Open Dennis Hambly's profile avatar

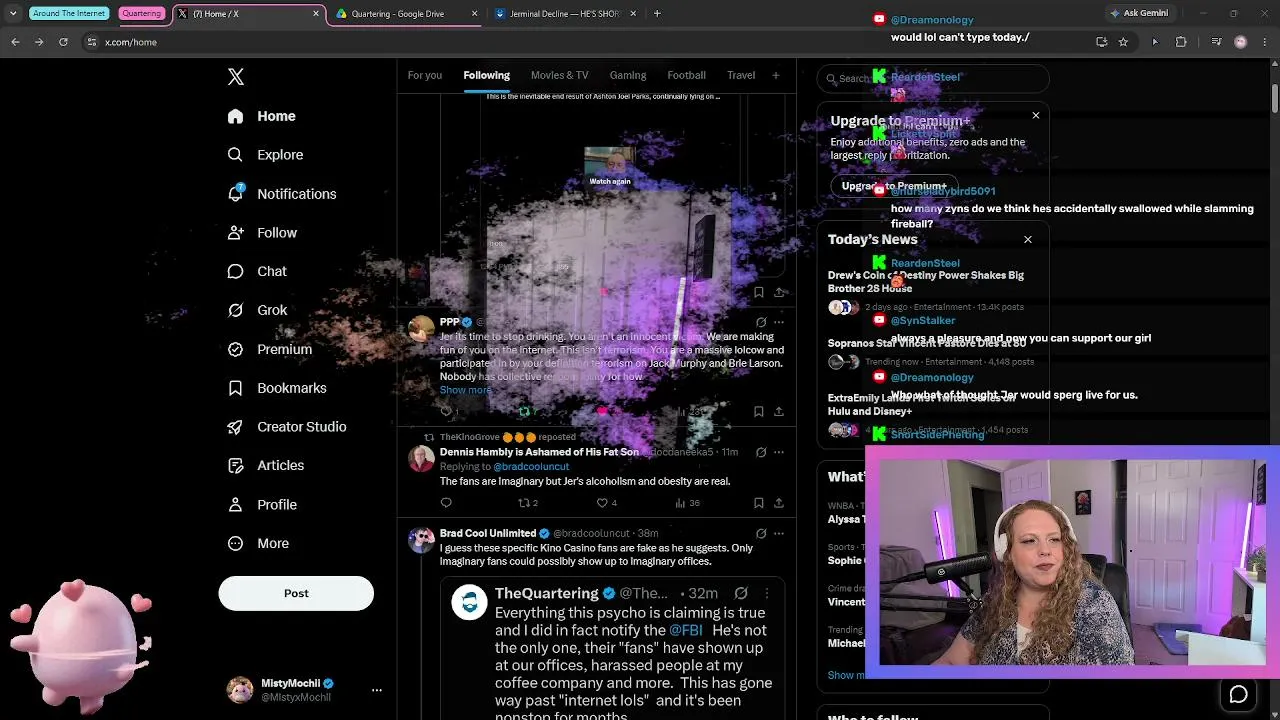tap(422, 459)
